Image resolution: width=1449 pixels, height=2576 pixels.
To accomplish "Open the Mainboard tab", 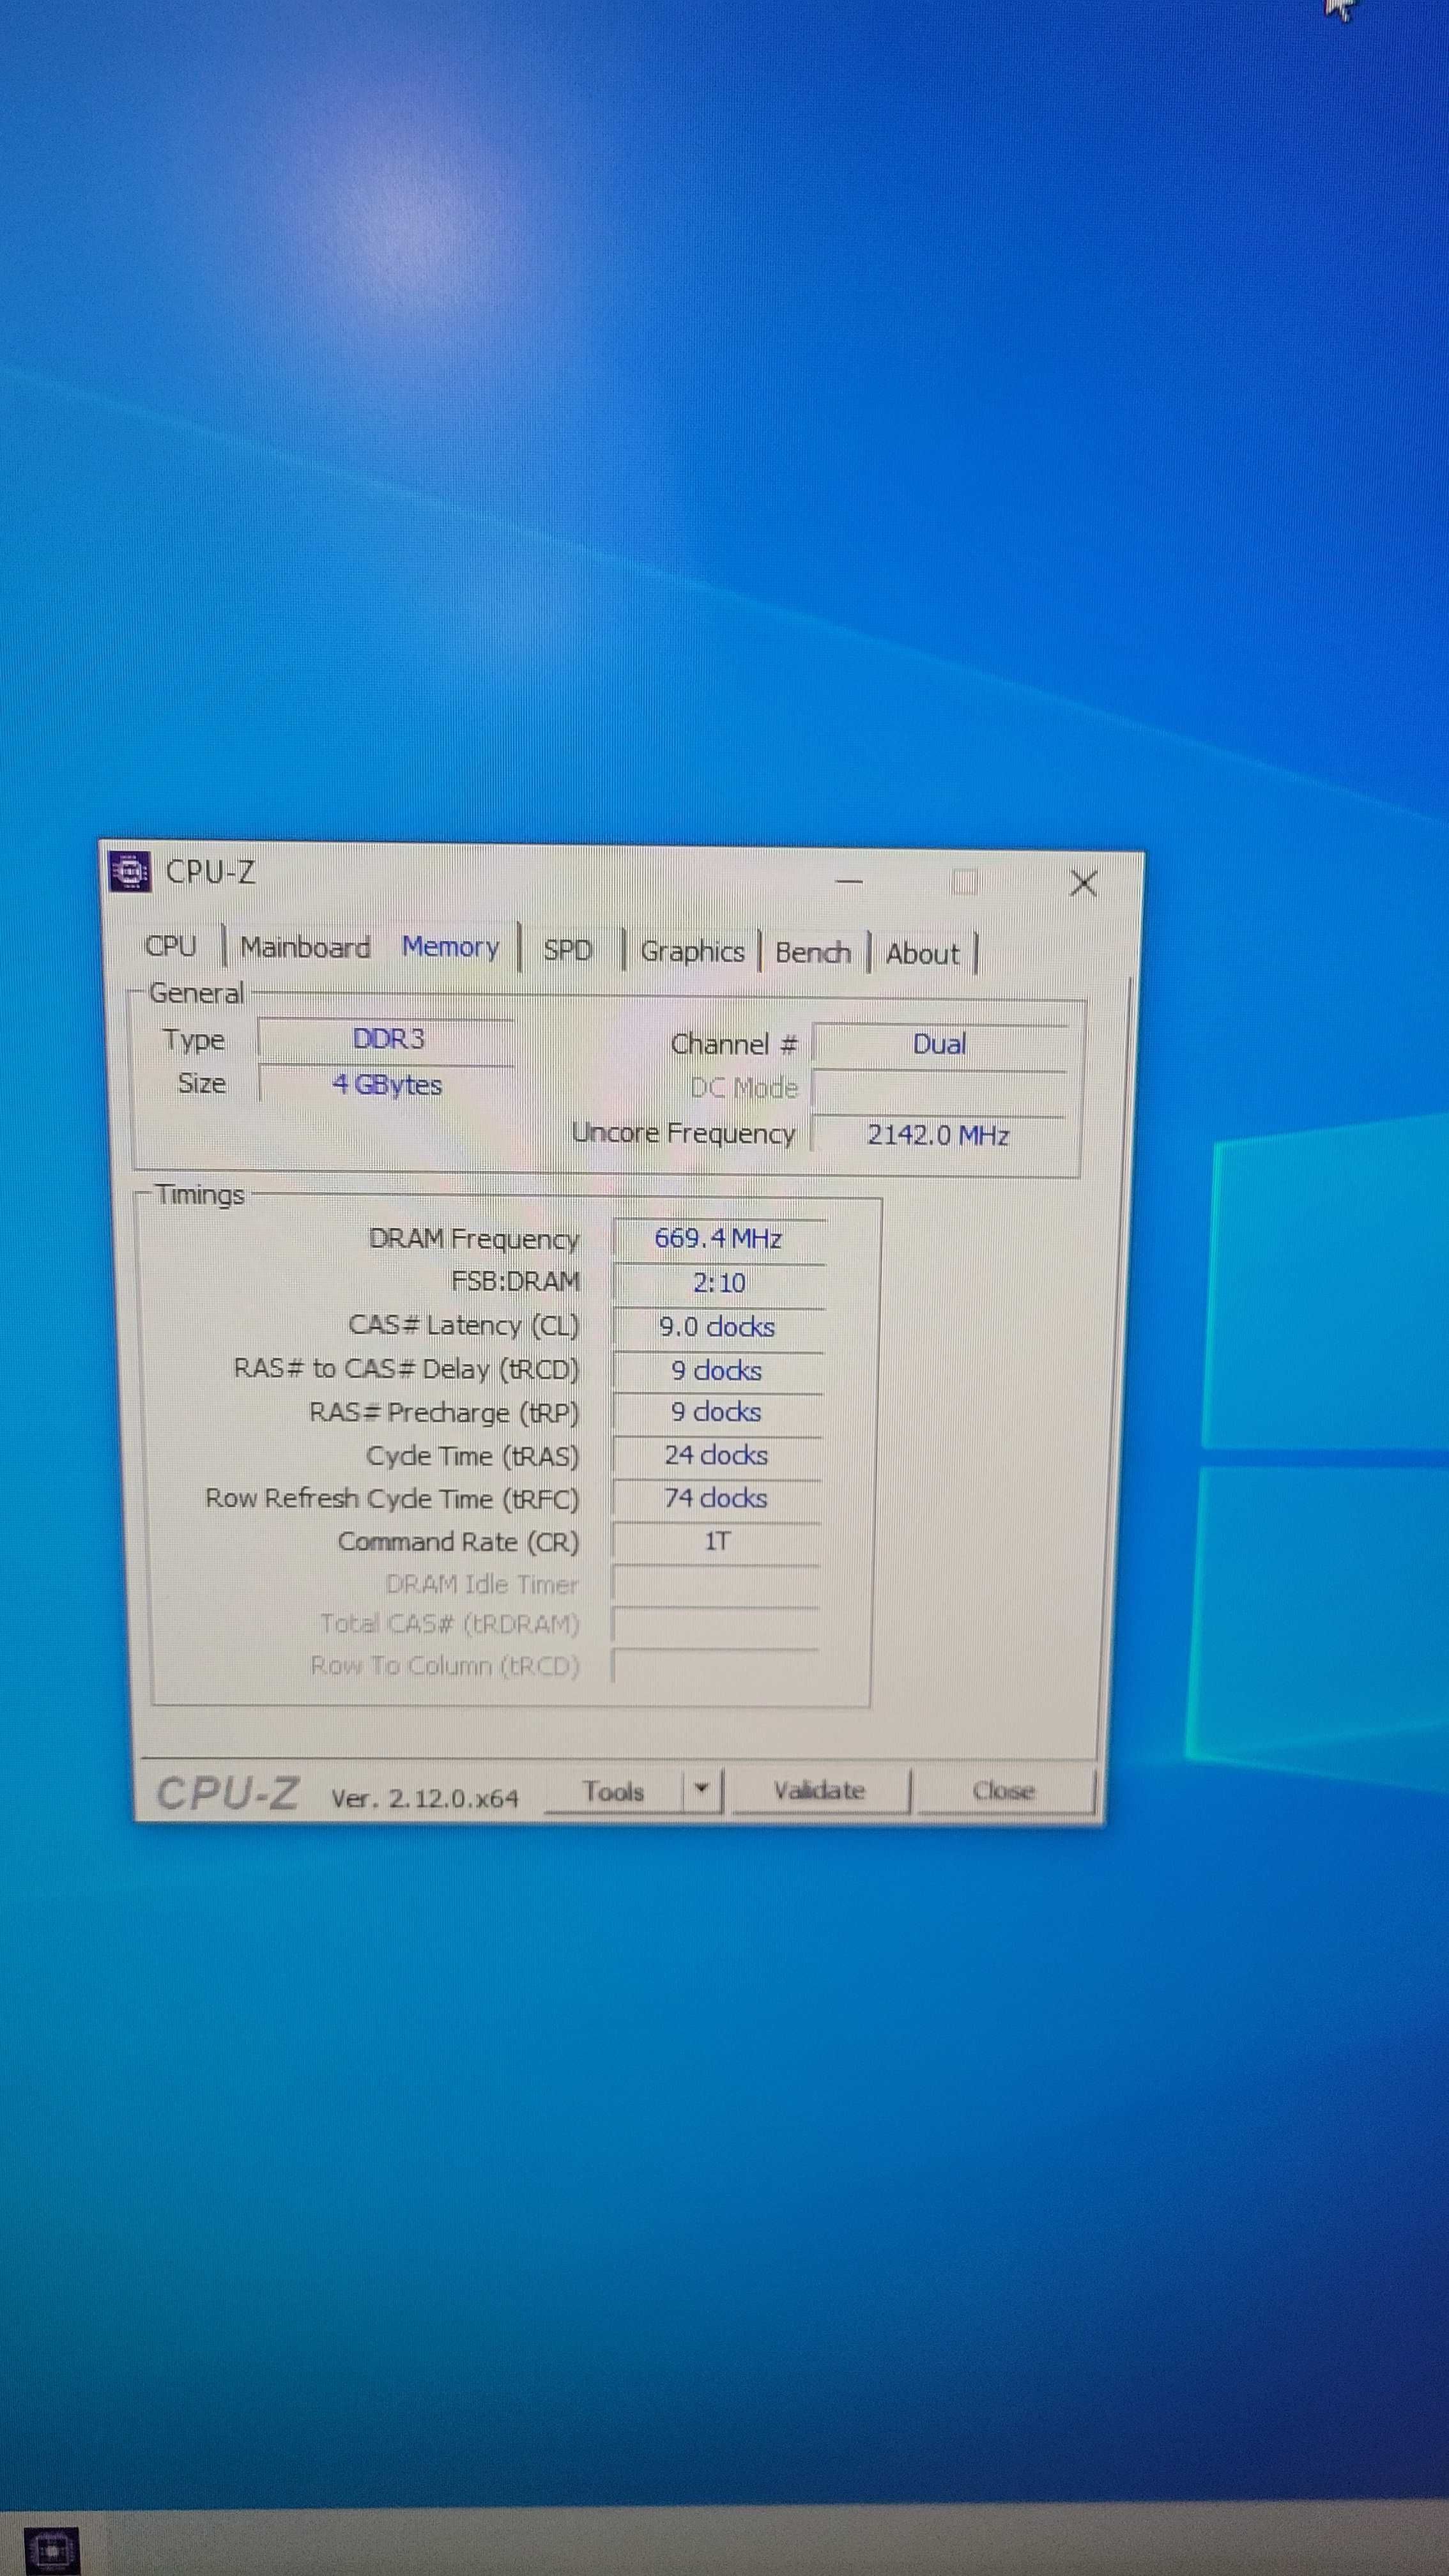I will (x=305, y=947).
